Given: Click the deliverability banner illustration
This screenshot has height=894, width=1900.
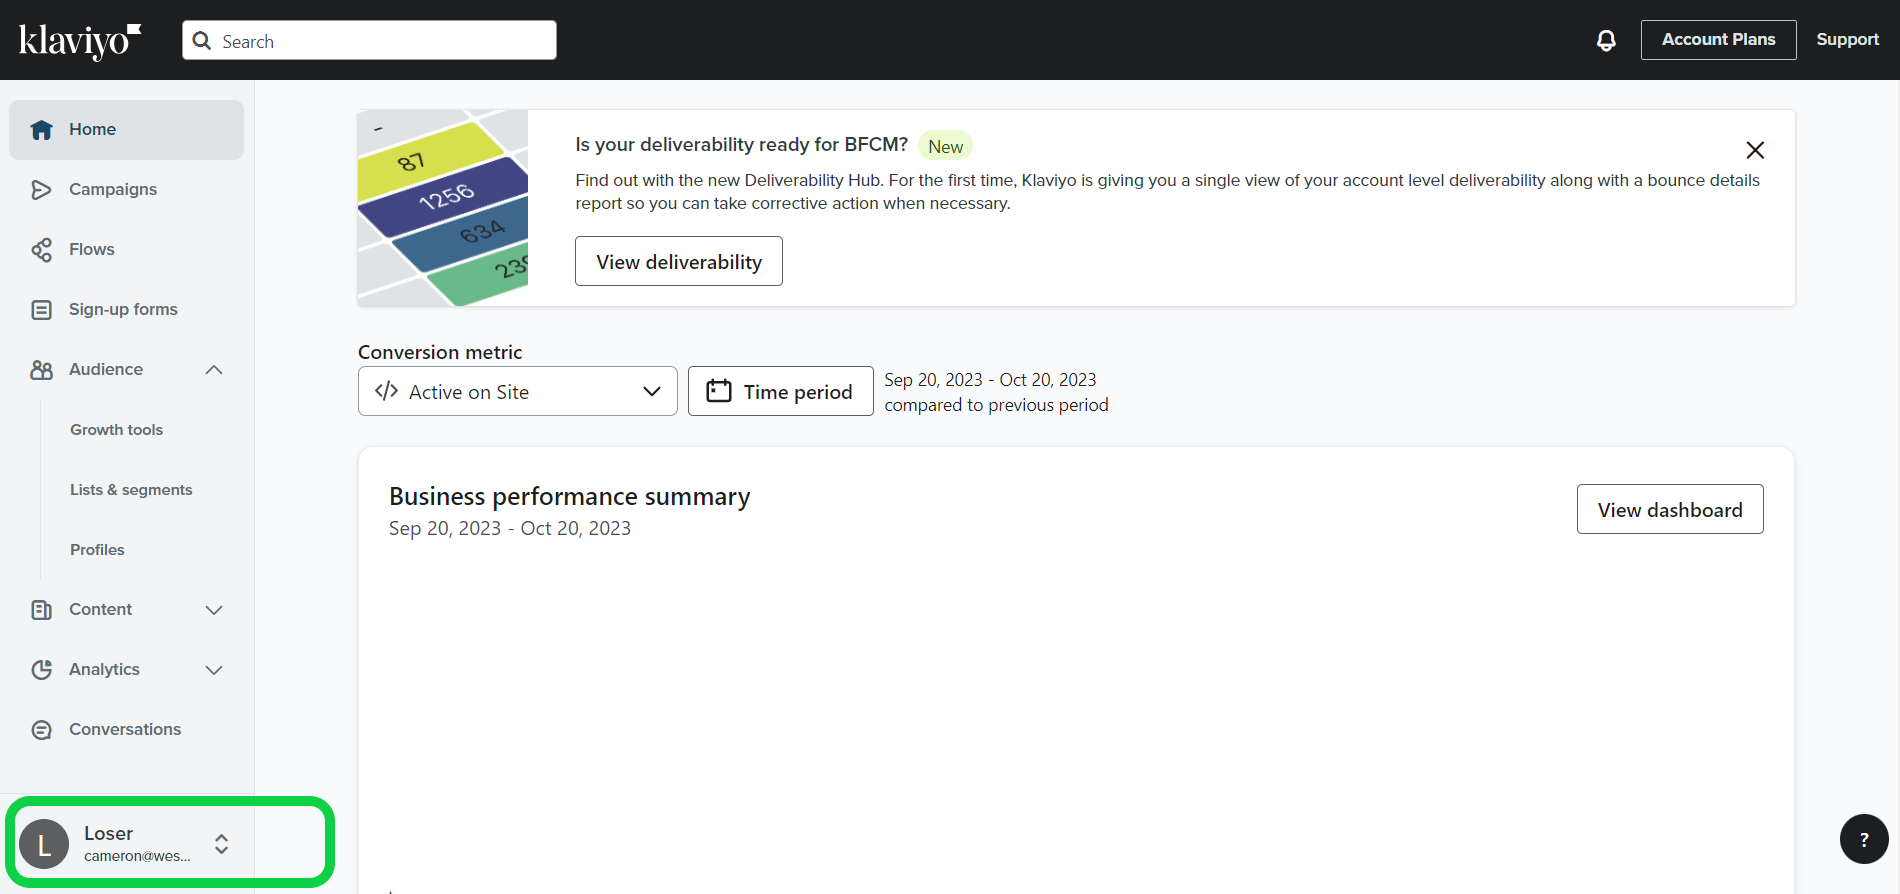Looking at the screenshot, I should (x=443, y=208).
